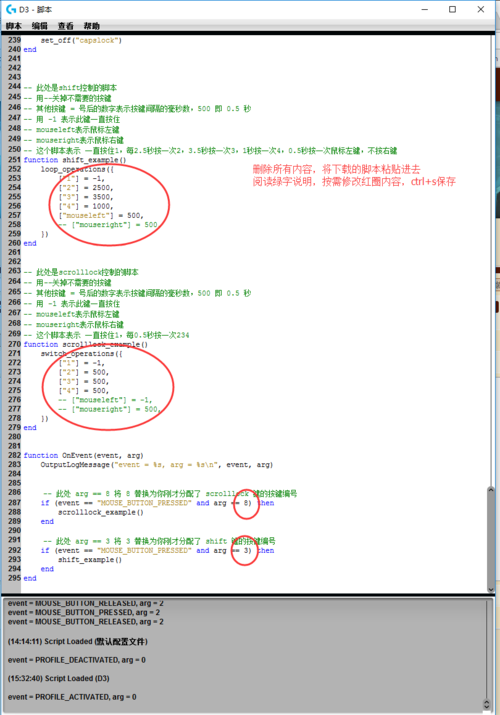Click ["1"] = -1 on line 253

tap(82, 178)
